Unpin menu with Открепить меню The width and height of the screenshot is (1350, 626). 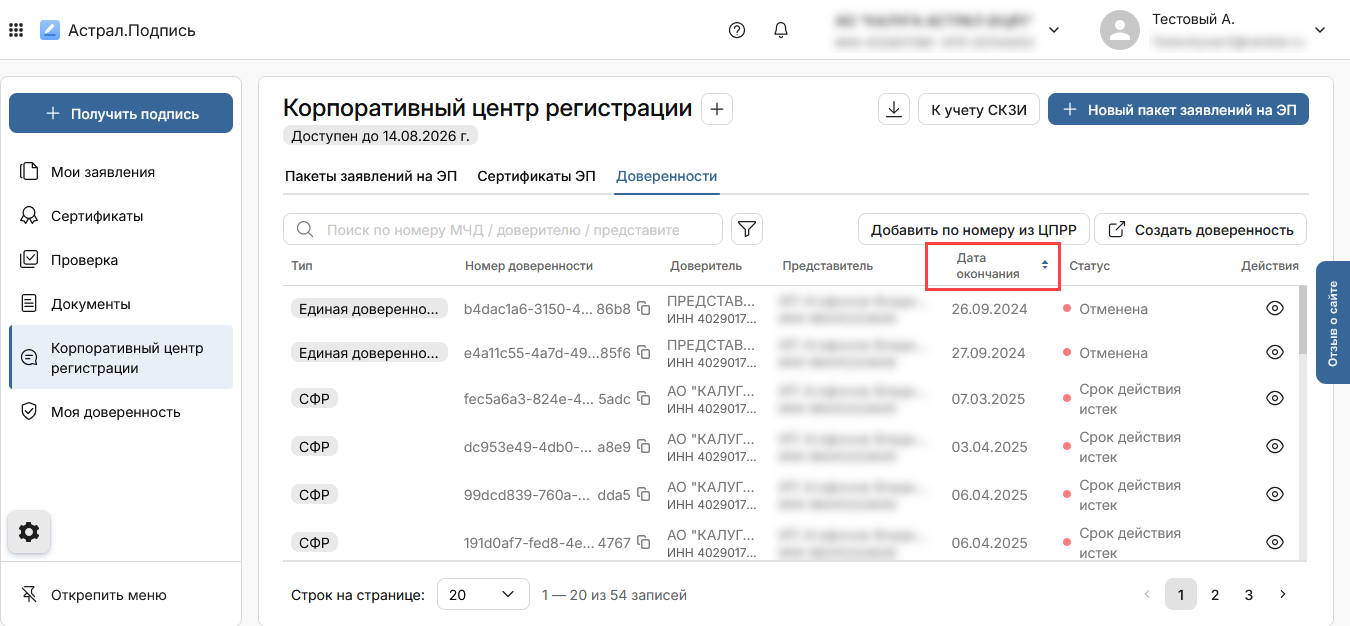(94, 595)
